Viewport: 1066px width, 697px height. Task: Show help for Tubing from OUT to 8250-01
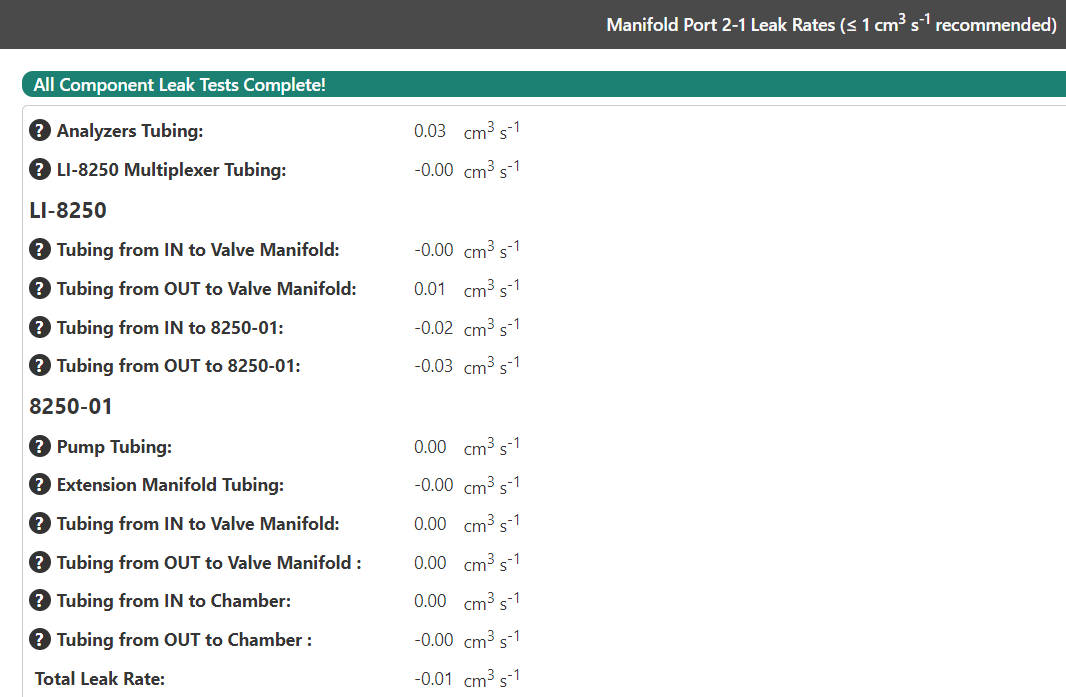40,365
